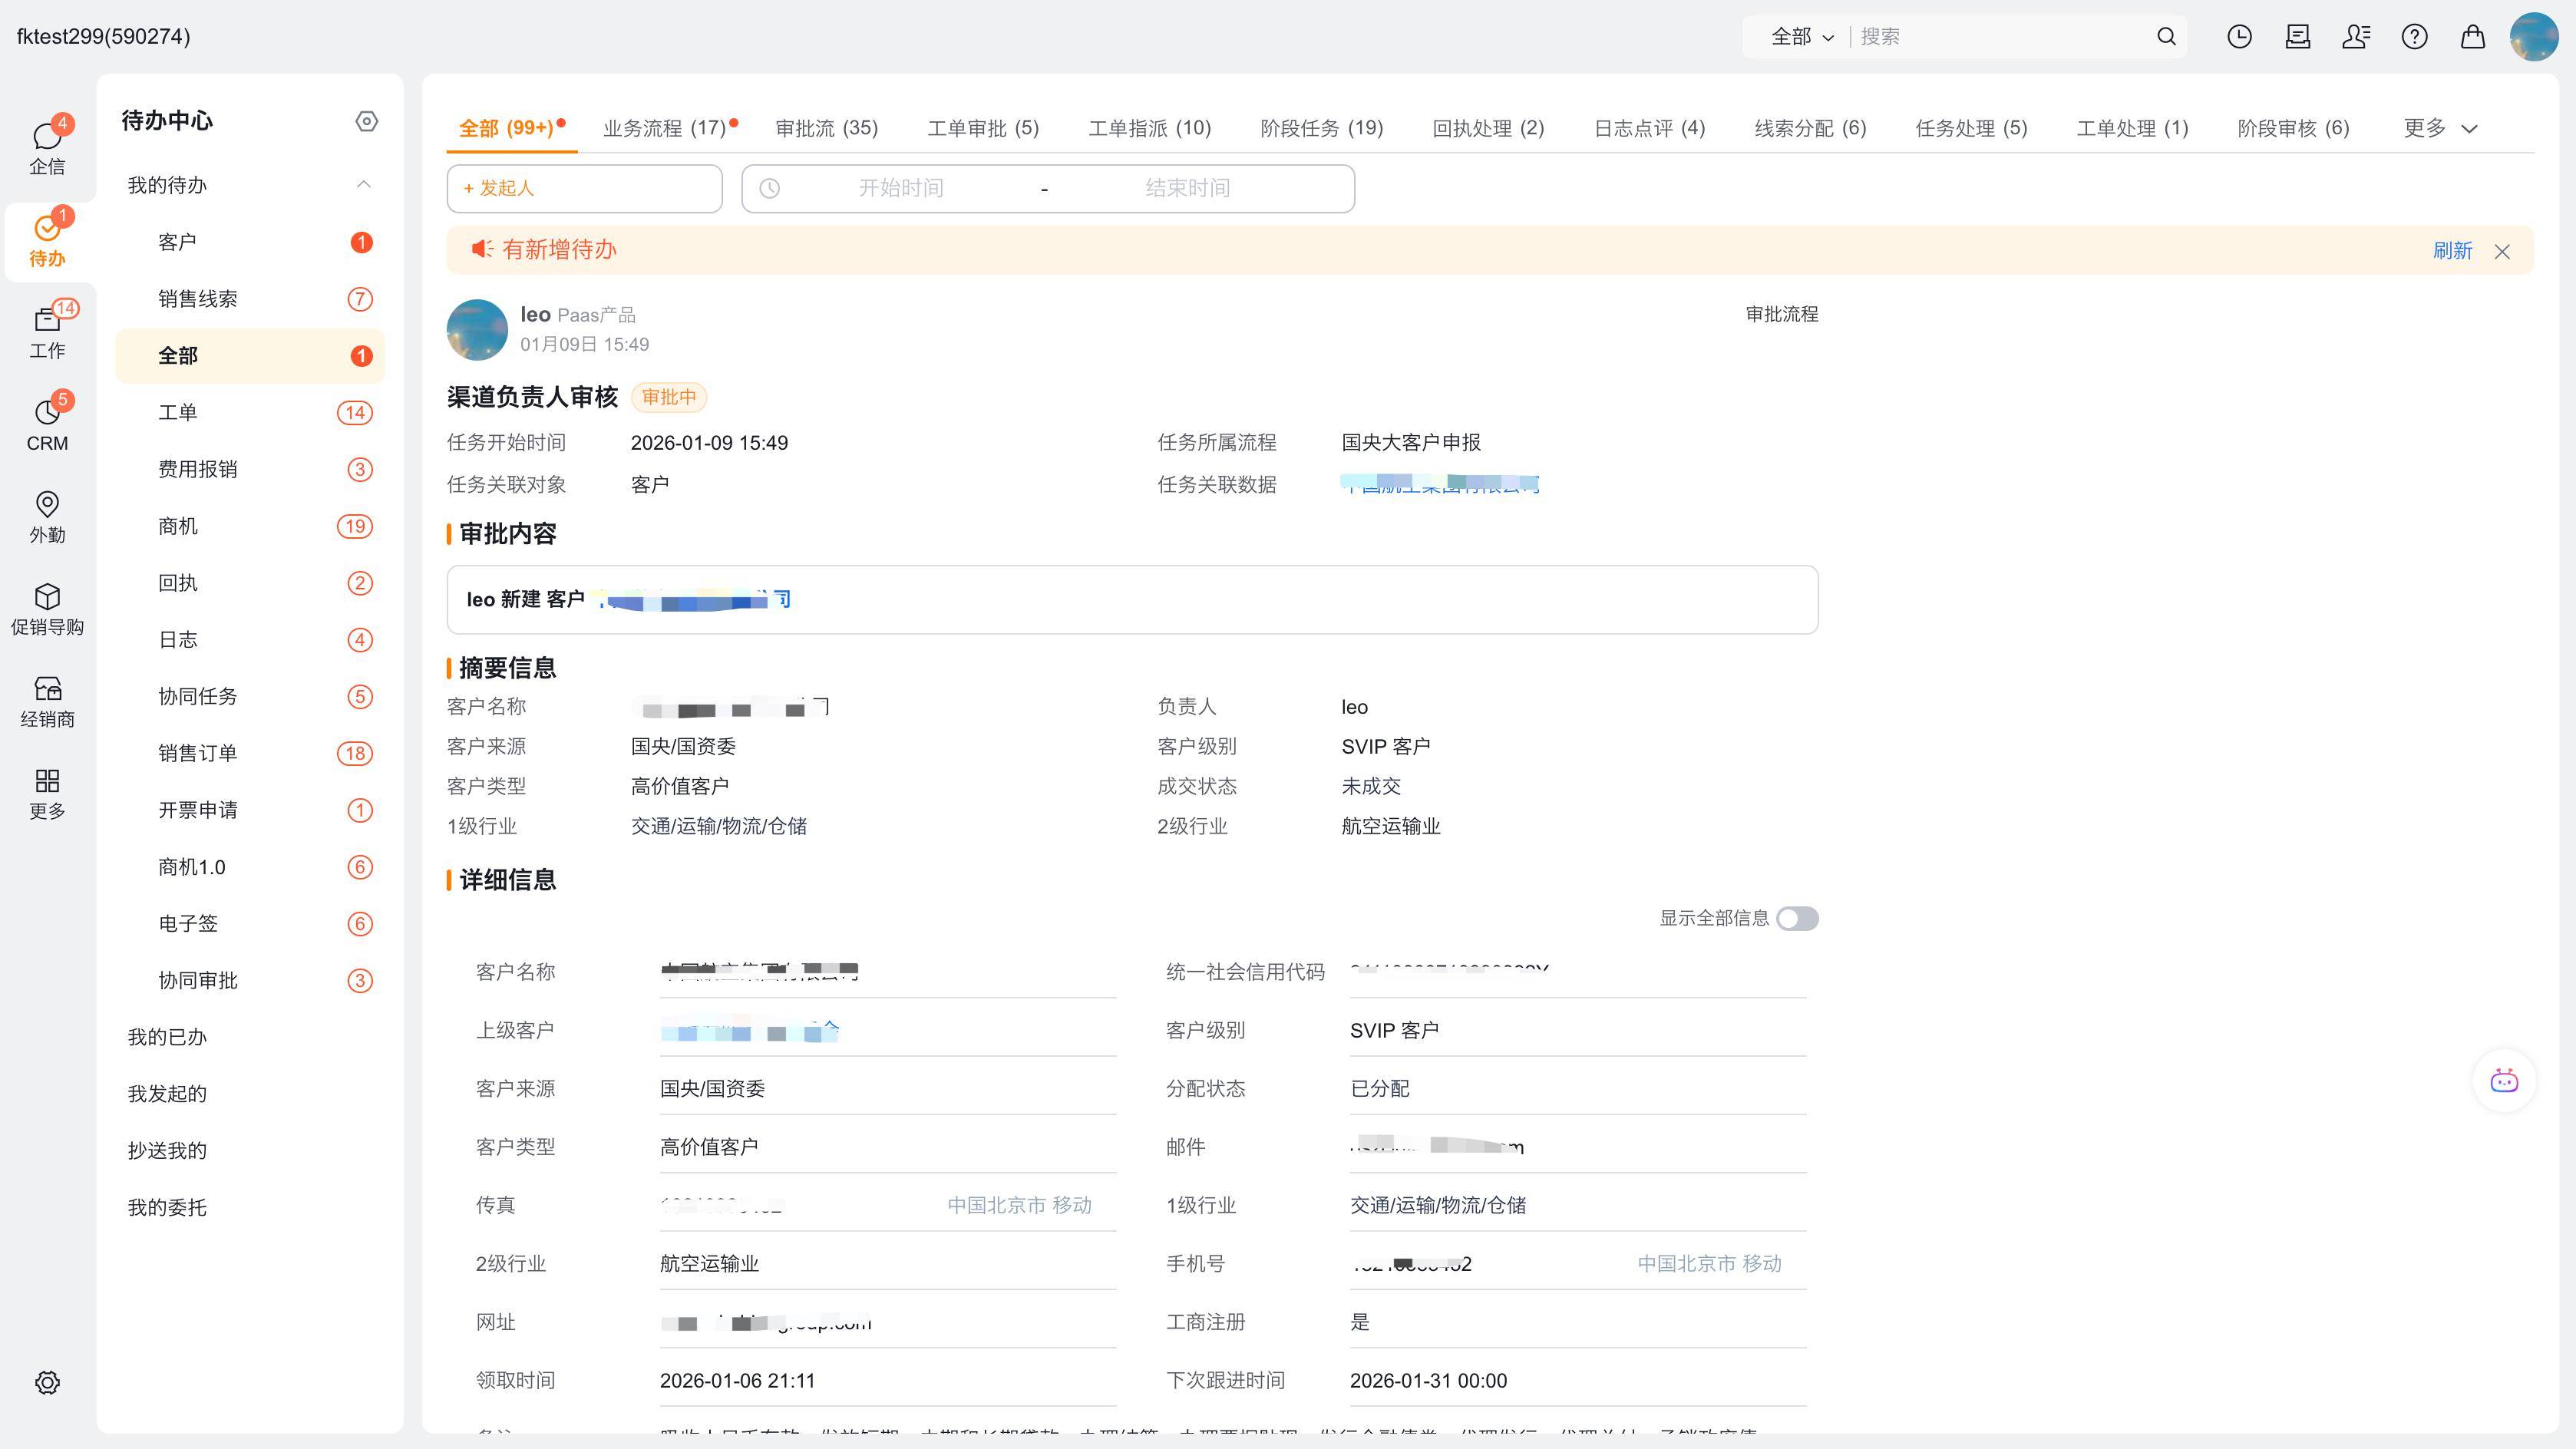Select 销售订单 in the sidebar list
Screen dimensions: 2576x1449
(x=198, y=753)
